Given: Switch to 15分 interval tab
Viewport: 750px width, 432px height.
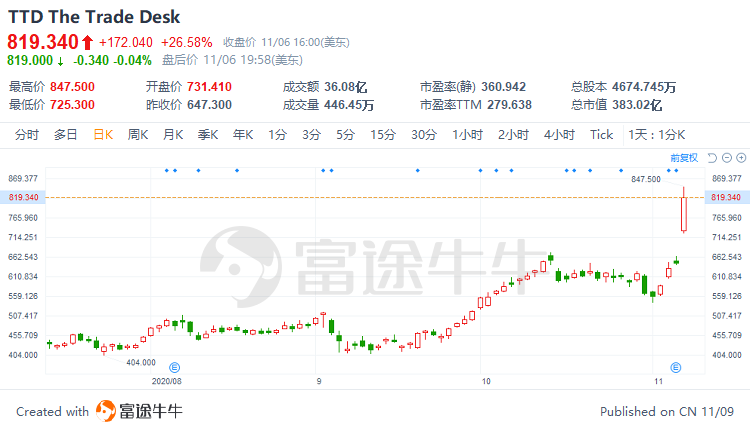Looking at the screenshot, I should click(383, 135).
